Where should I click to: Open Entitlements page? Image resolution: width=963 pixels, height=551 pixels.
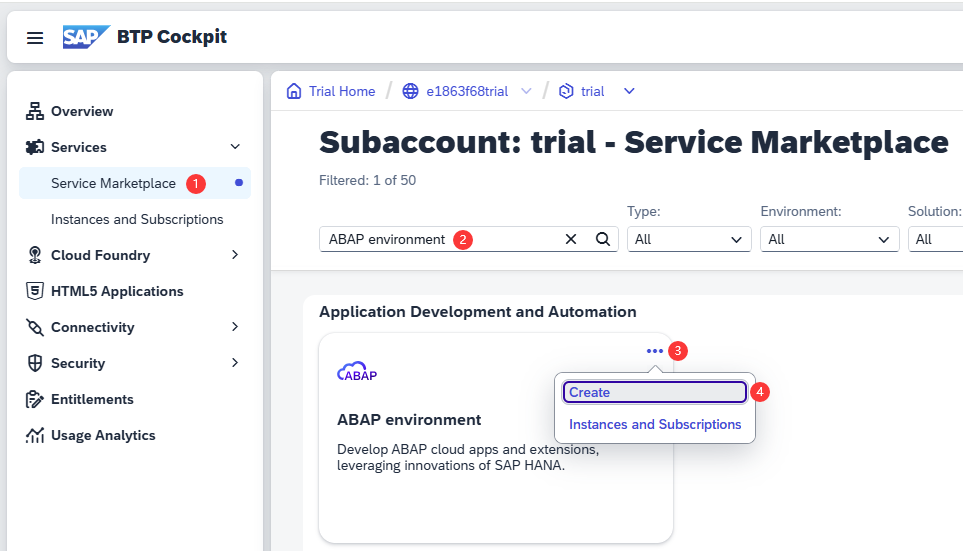click(x=92, y=399)
